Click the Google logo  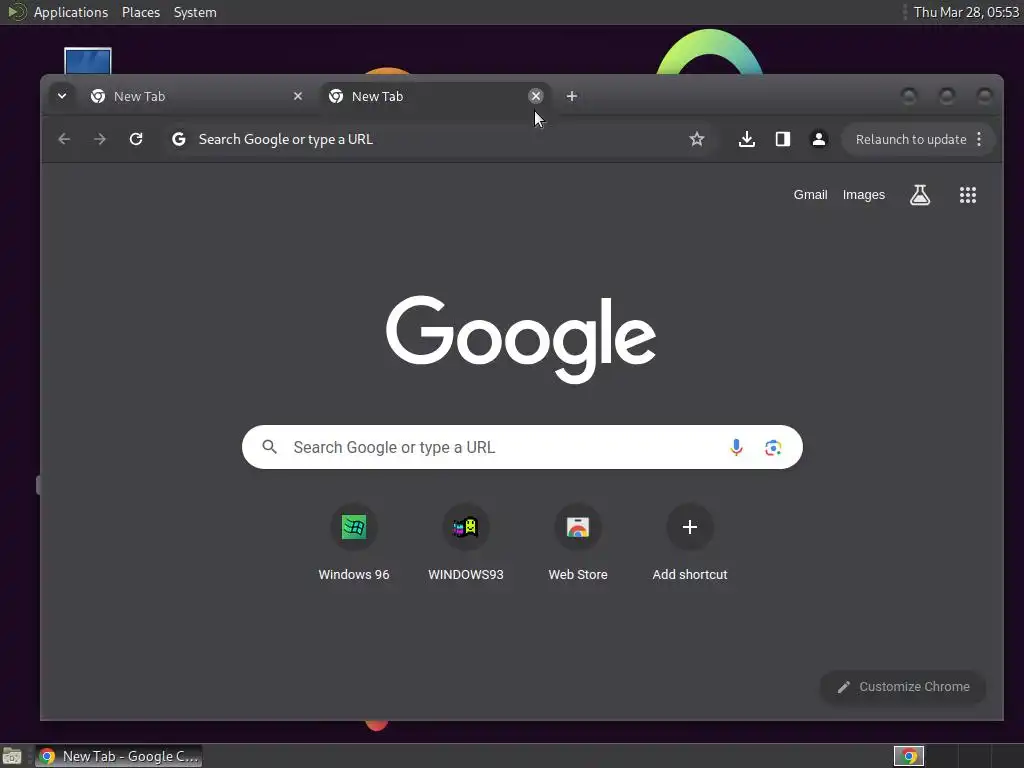[520, 338]
